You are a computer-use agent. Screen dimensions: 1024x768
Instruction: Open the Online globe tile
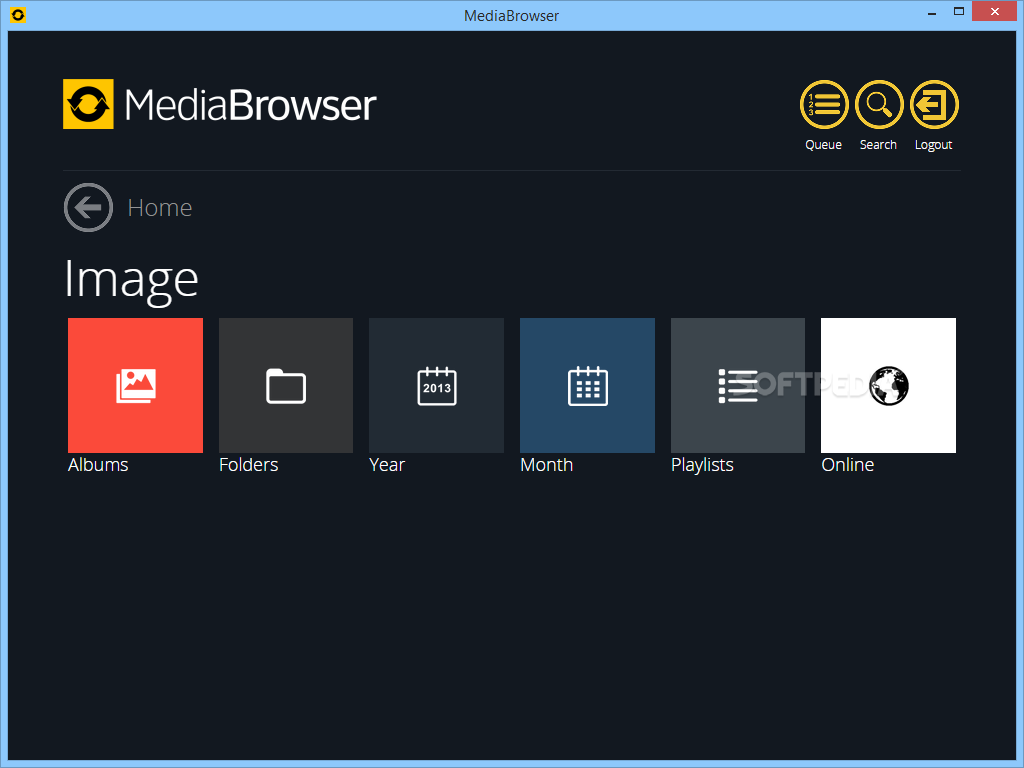[x=888, y=385]
